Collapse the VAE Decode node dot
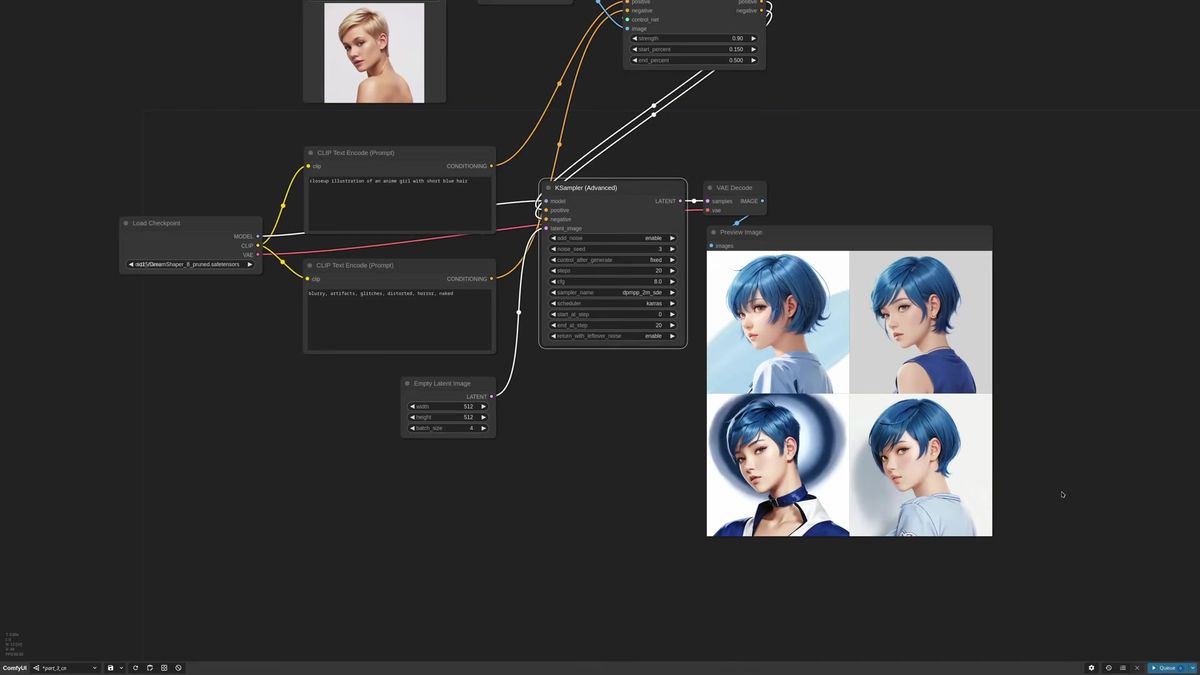The image size is (1200, 675). pyautogui.click(x=710, y=188)
